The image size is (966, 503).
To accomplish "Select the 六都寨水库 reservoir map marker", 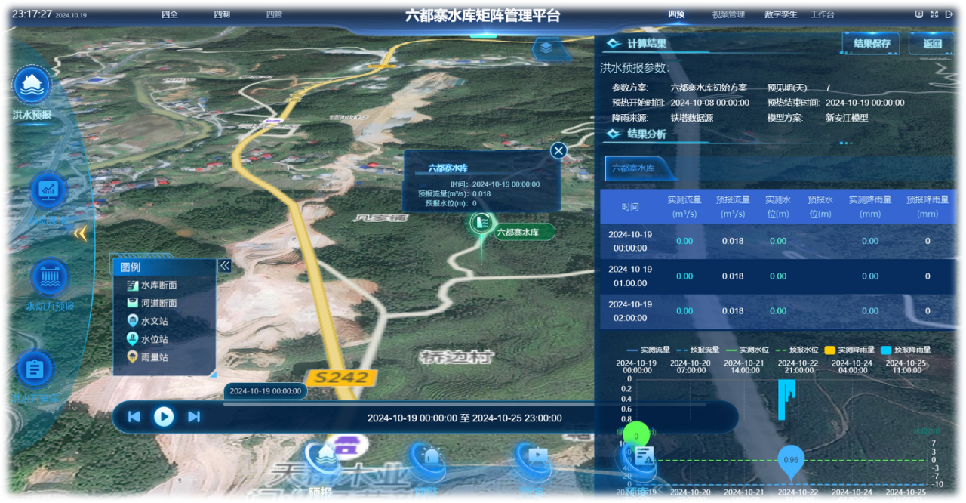I will click(x=480, y=224).
